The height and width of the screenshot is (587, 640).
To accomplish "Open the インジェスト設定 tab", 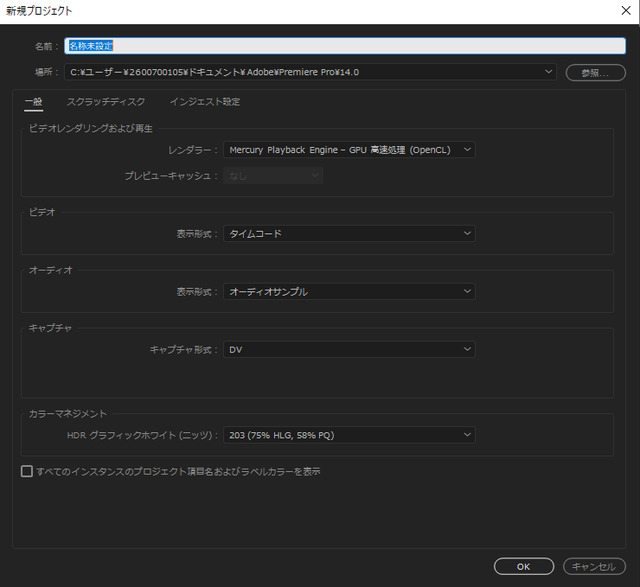I will click(205, 102).
